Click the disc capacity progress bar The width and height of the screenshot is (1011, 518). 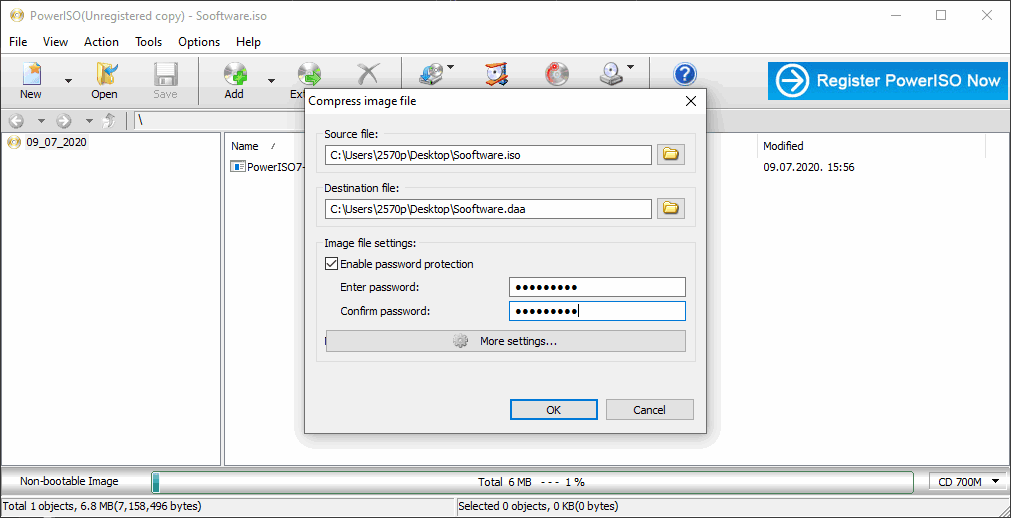(x=533, y=482)
